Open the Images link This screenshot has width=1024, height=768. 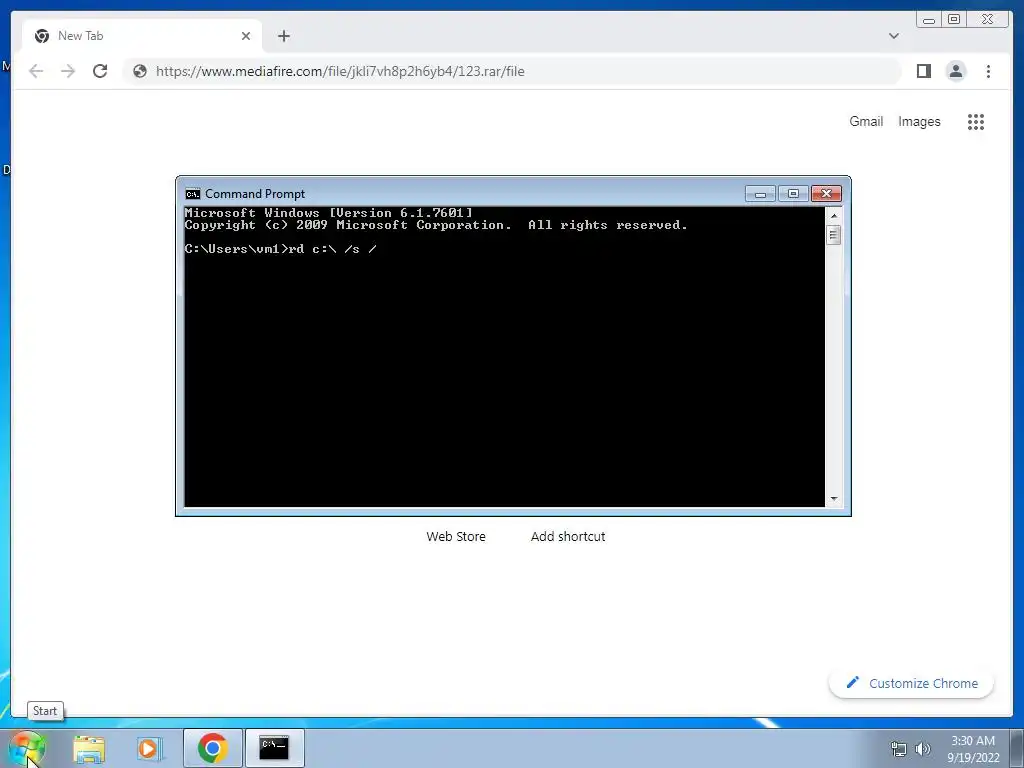click(919, 121)
